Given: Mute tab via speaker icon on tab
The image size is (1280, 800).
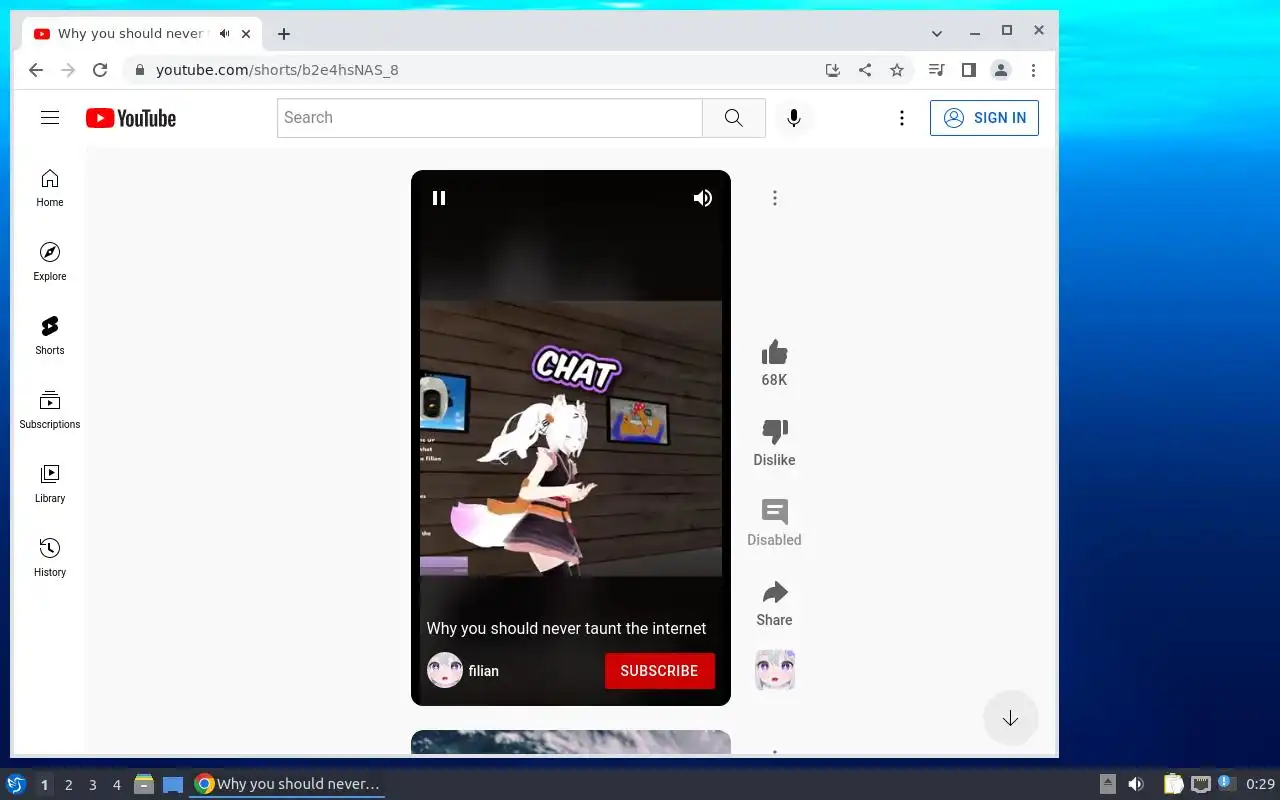Looking at the screenshot, I should point(224,33).
